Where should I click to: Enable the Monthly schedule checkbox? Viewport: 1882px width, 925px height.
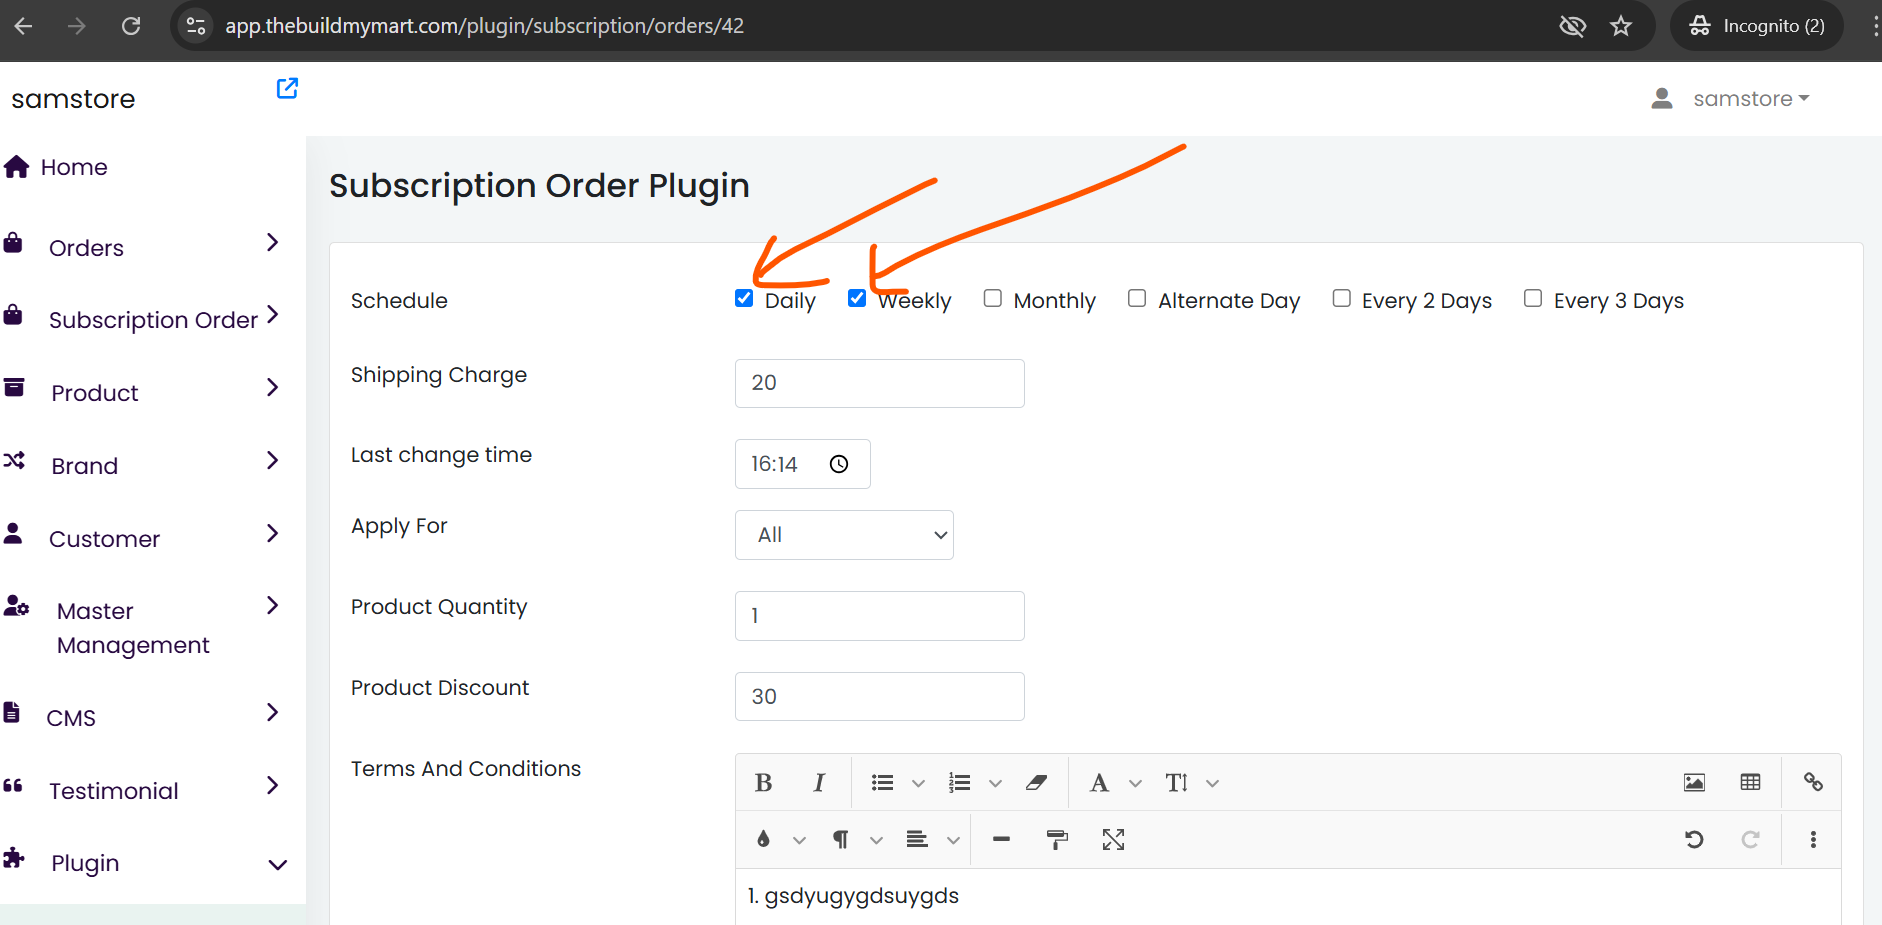(992, 298)
